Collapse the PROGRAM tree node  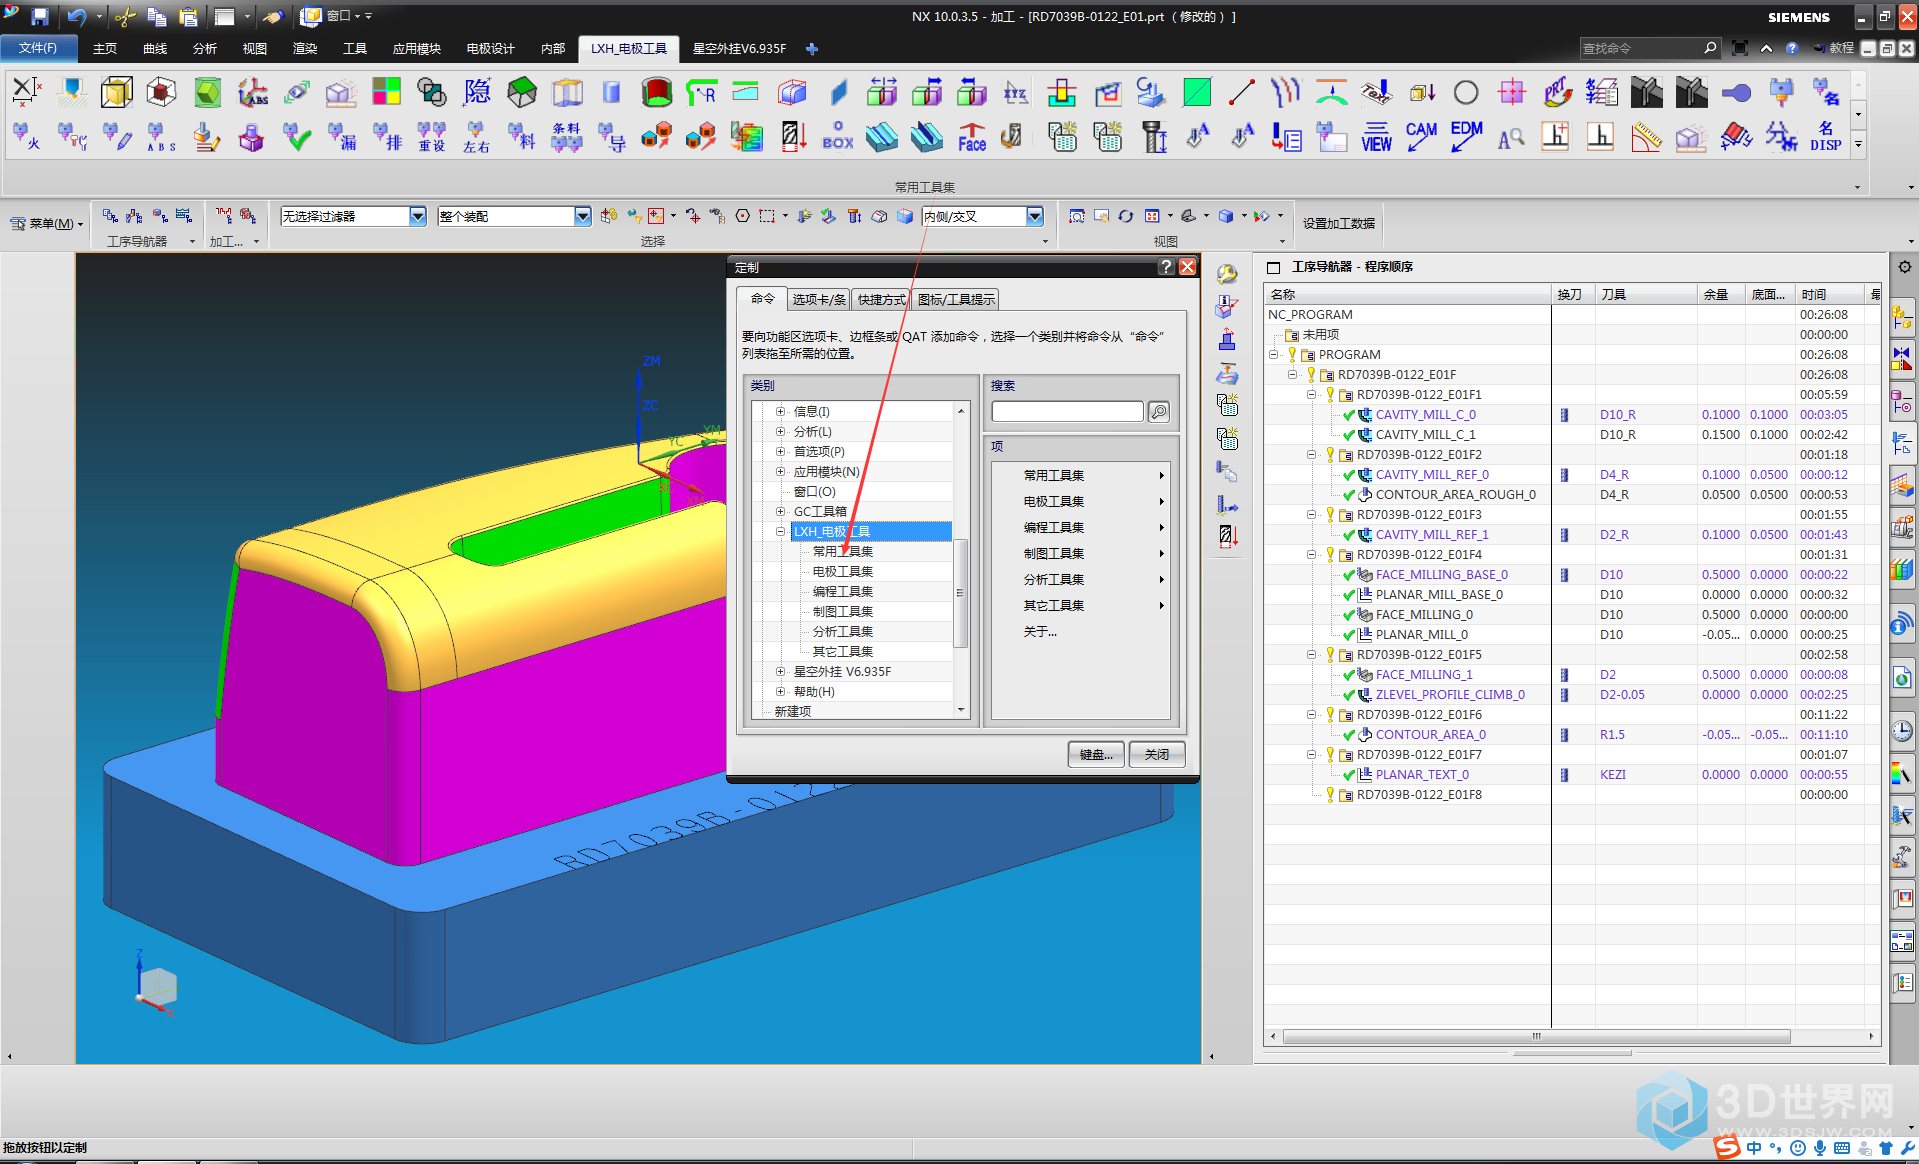coord(1273,354)
